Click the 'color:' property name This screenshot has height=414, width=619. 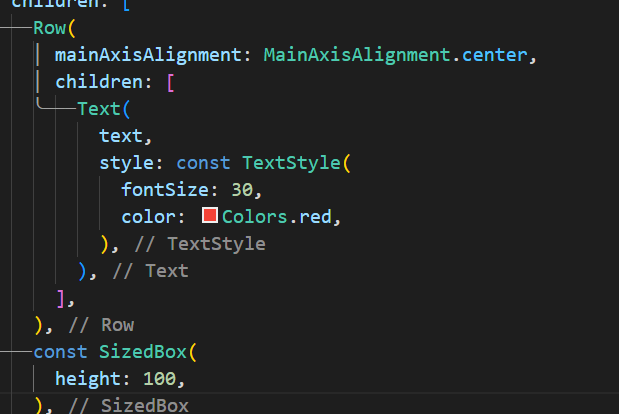[153, 217]
